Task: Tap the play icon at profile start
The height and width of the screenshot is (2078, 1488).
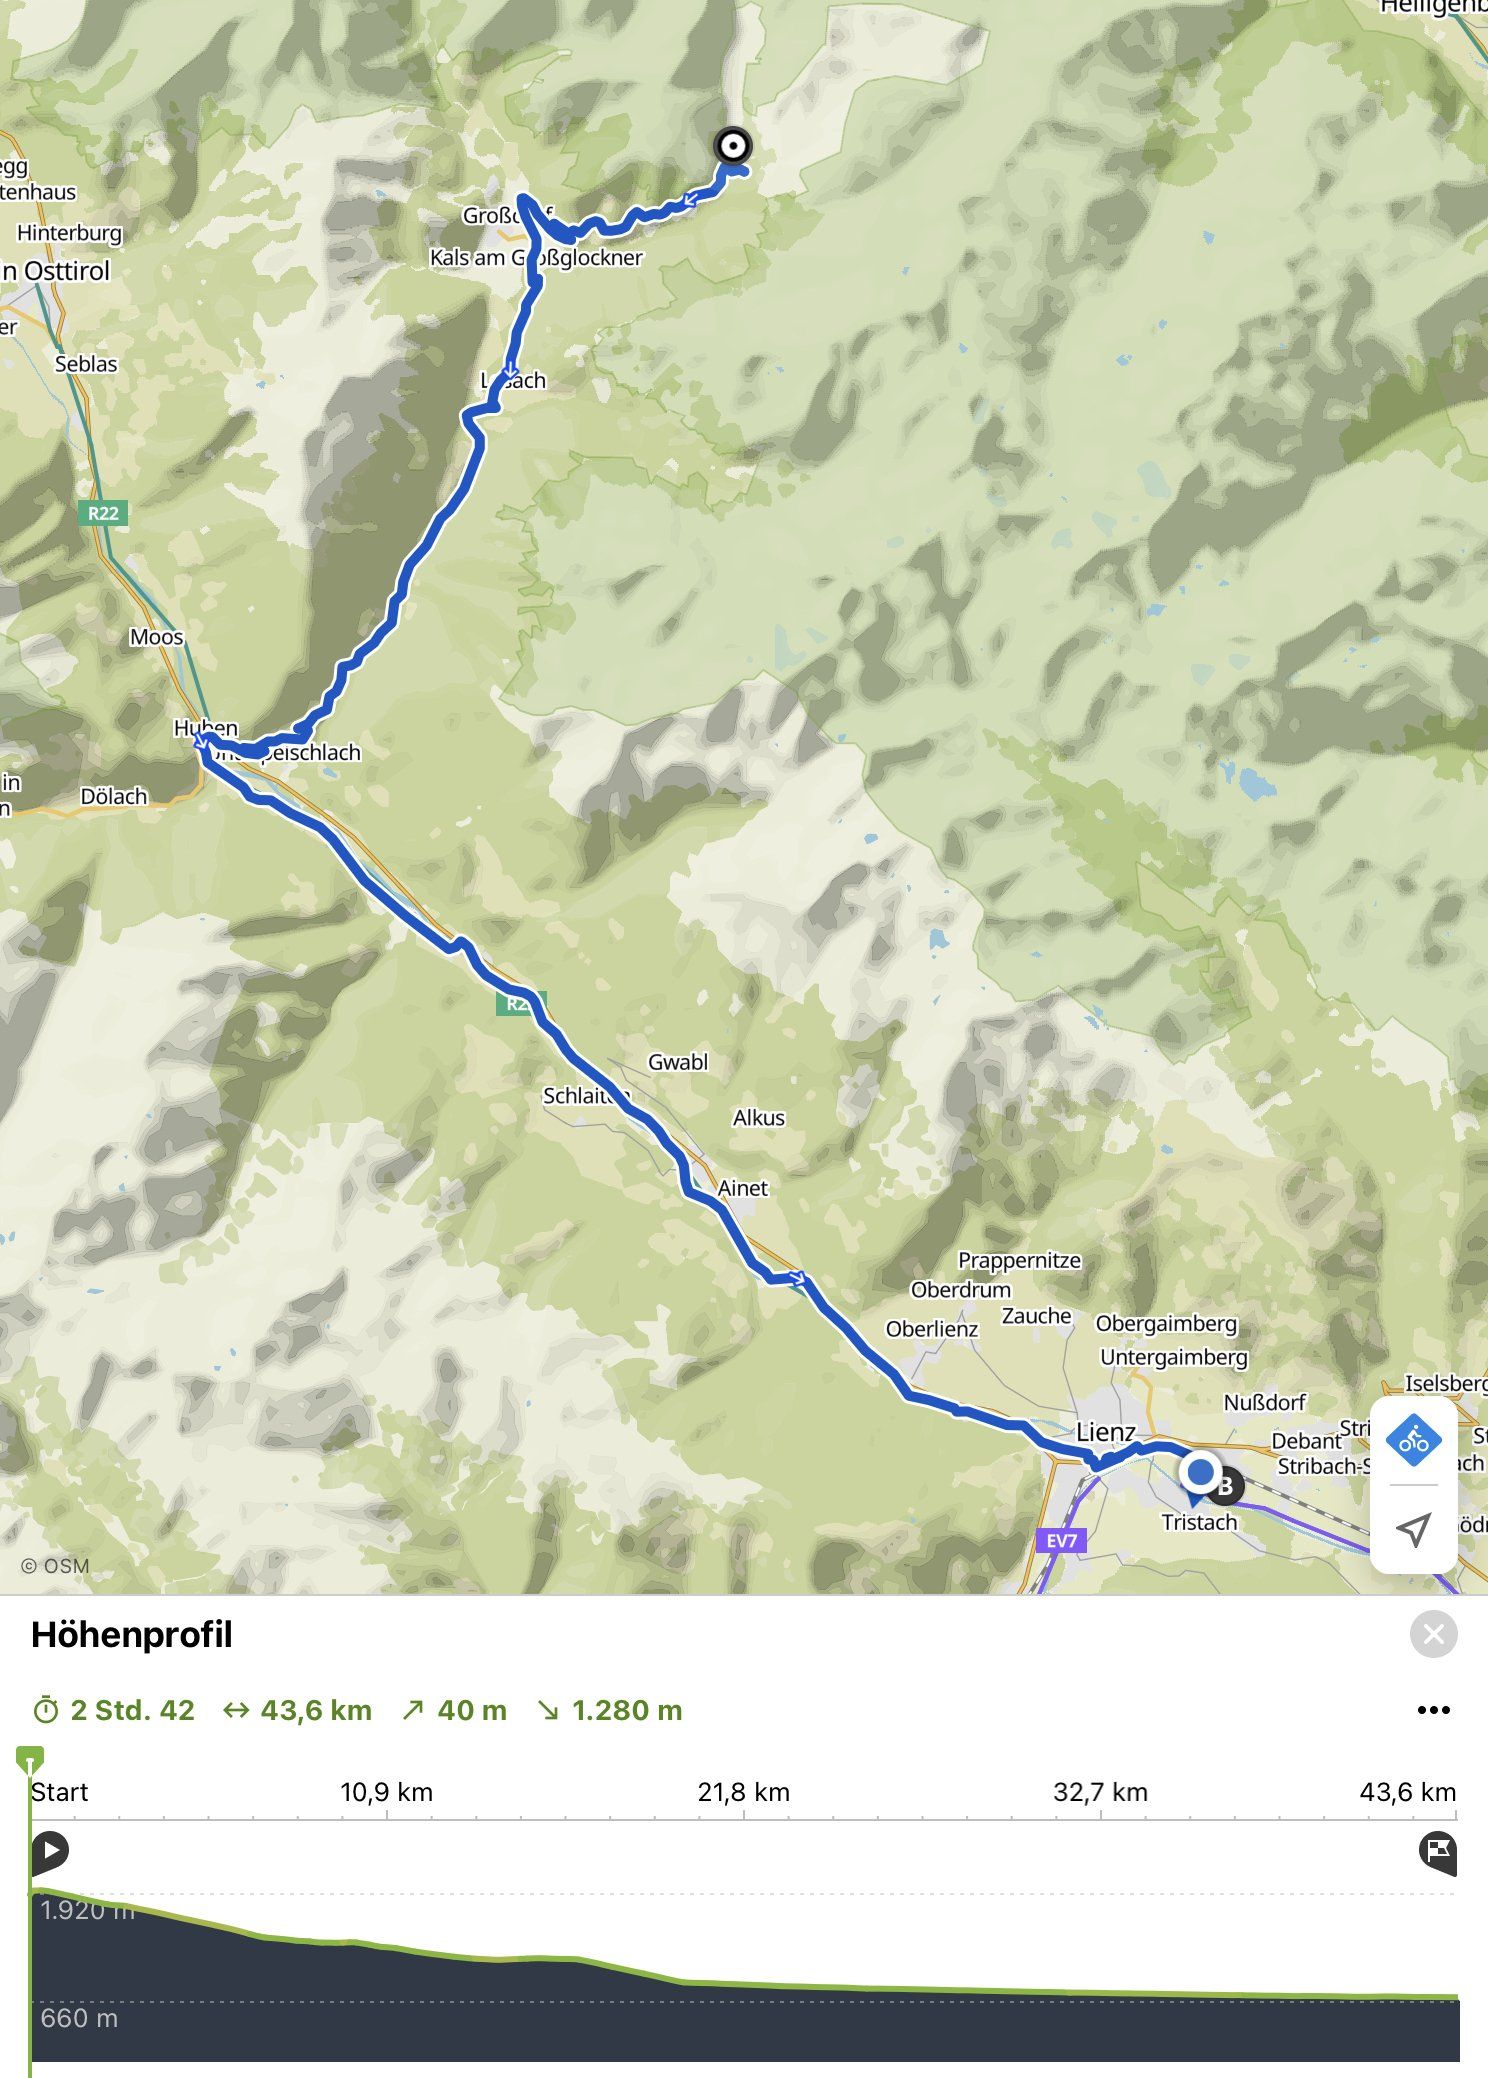Action: [50, 1851]
